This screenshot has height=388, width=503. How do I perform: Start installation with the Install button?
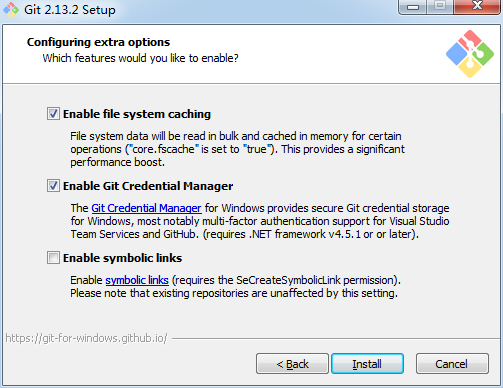(x=367, y=364)
